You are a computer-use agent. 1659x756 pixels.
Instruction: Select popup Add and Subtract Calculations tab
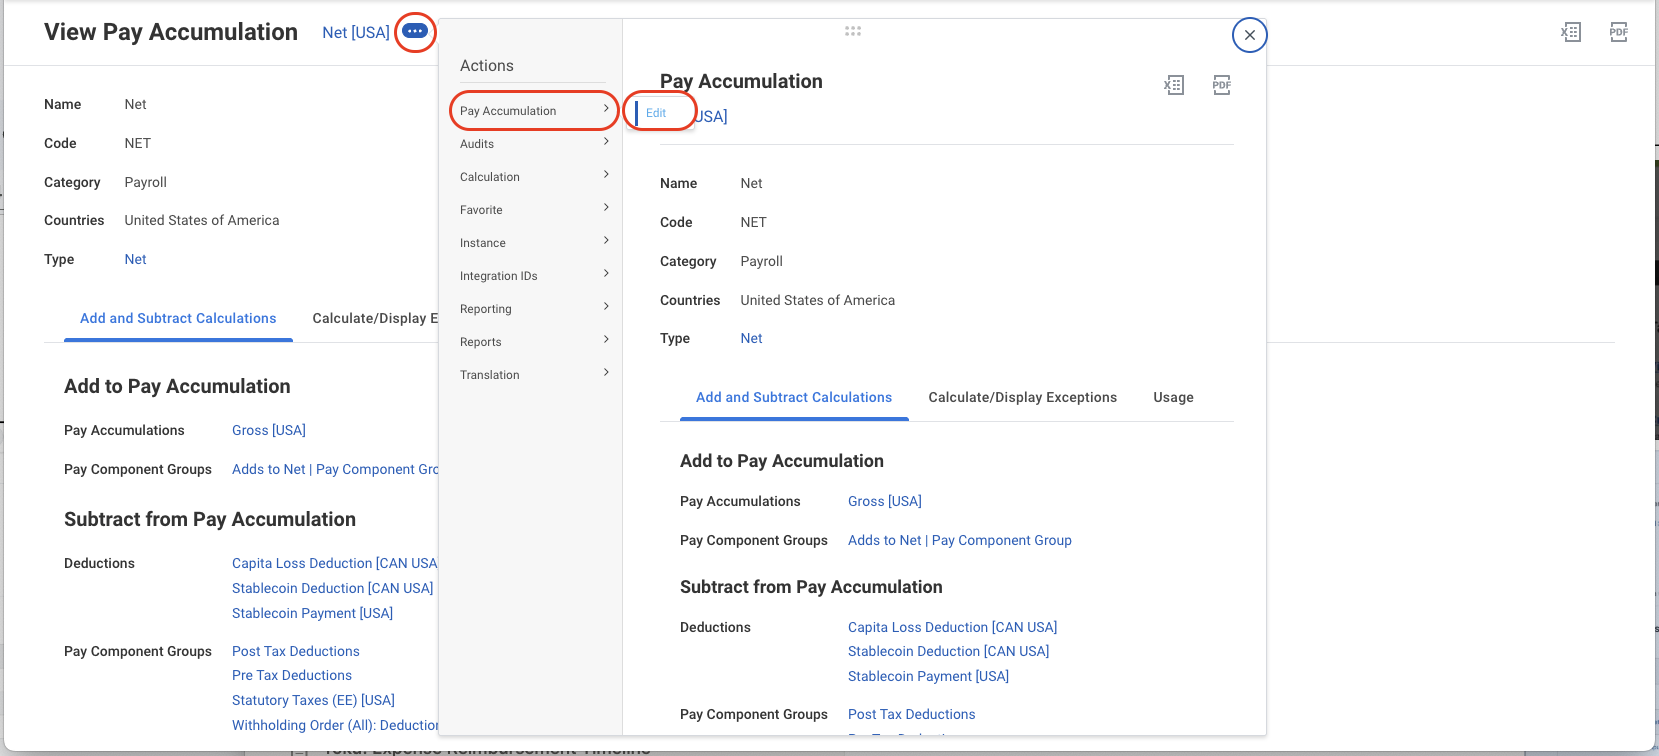click(794, 397)
